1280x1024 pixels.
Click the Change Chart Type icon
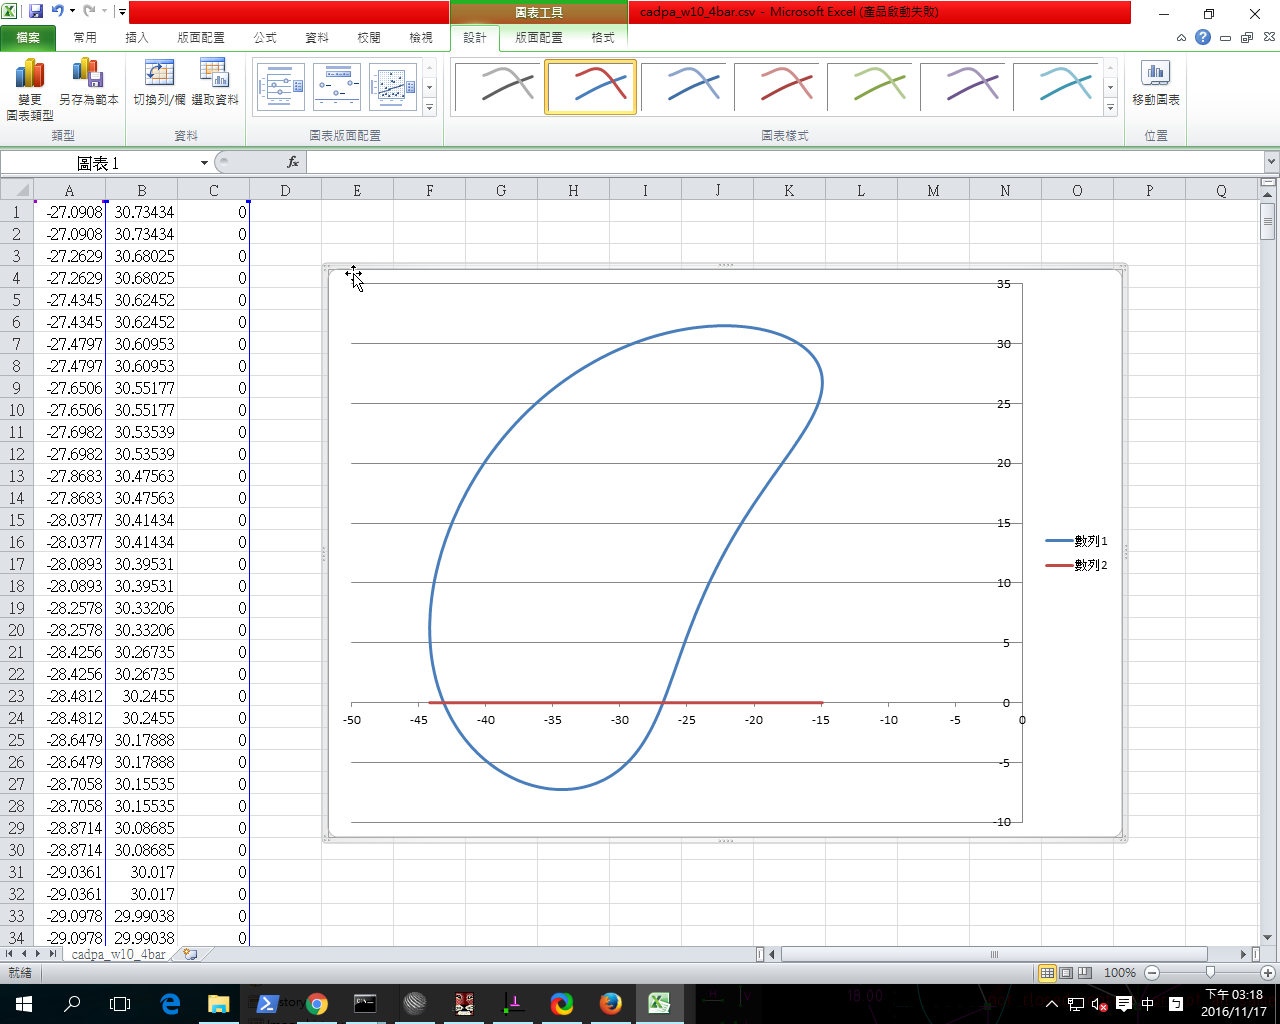[x=30, y=75]
